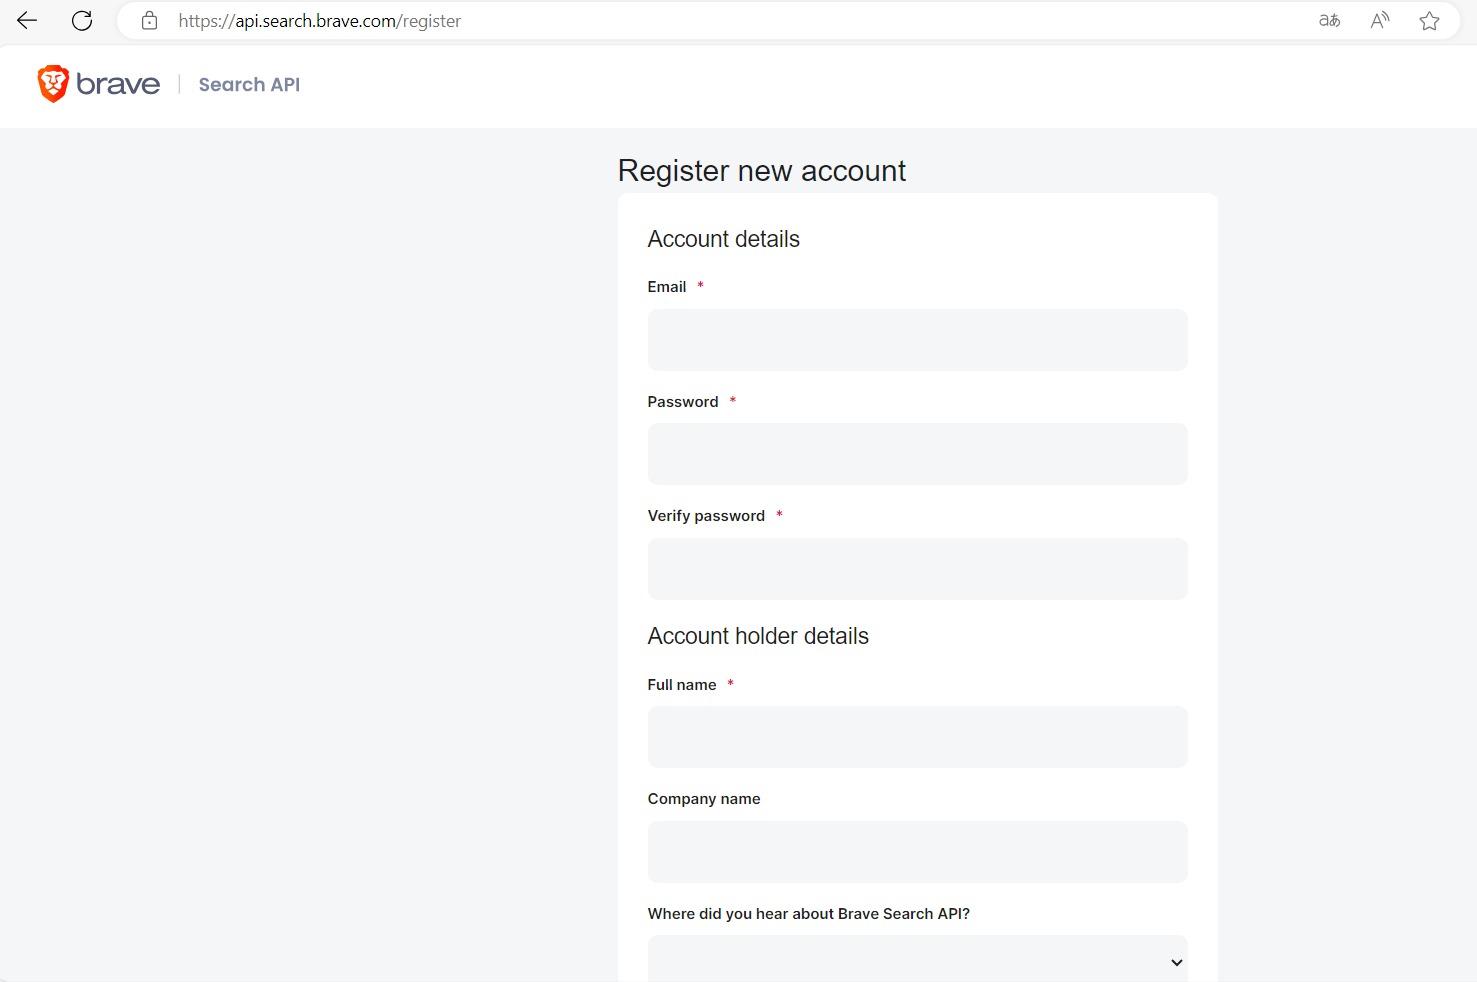
Task: View site security information via lock icon
Action: coord(149,20)
